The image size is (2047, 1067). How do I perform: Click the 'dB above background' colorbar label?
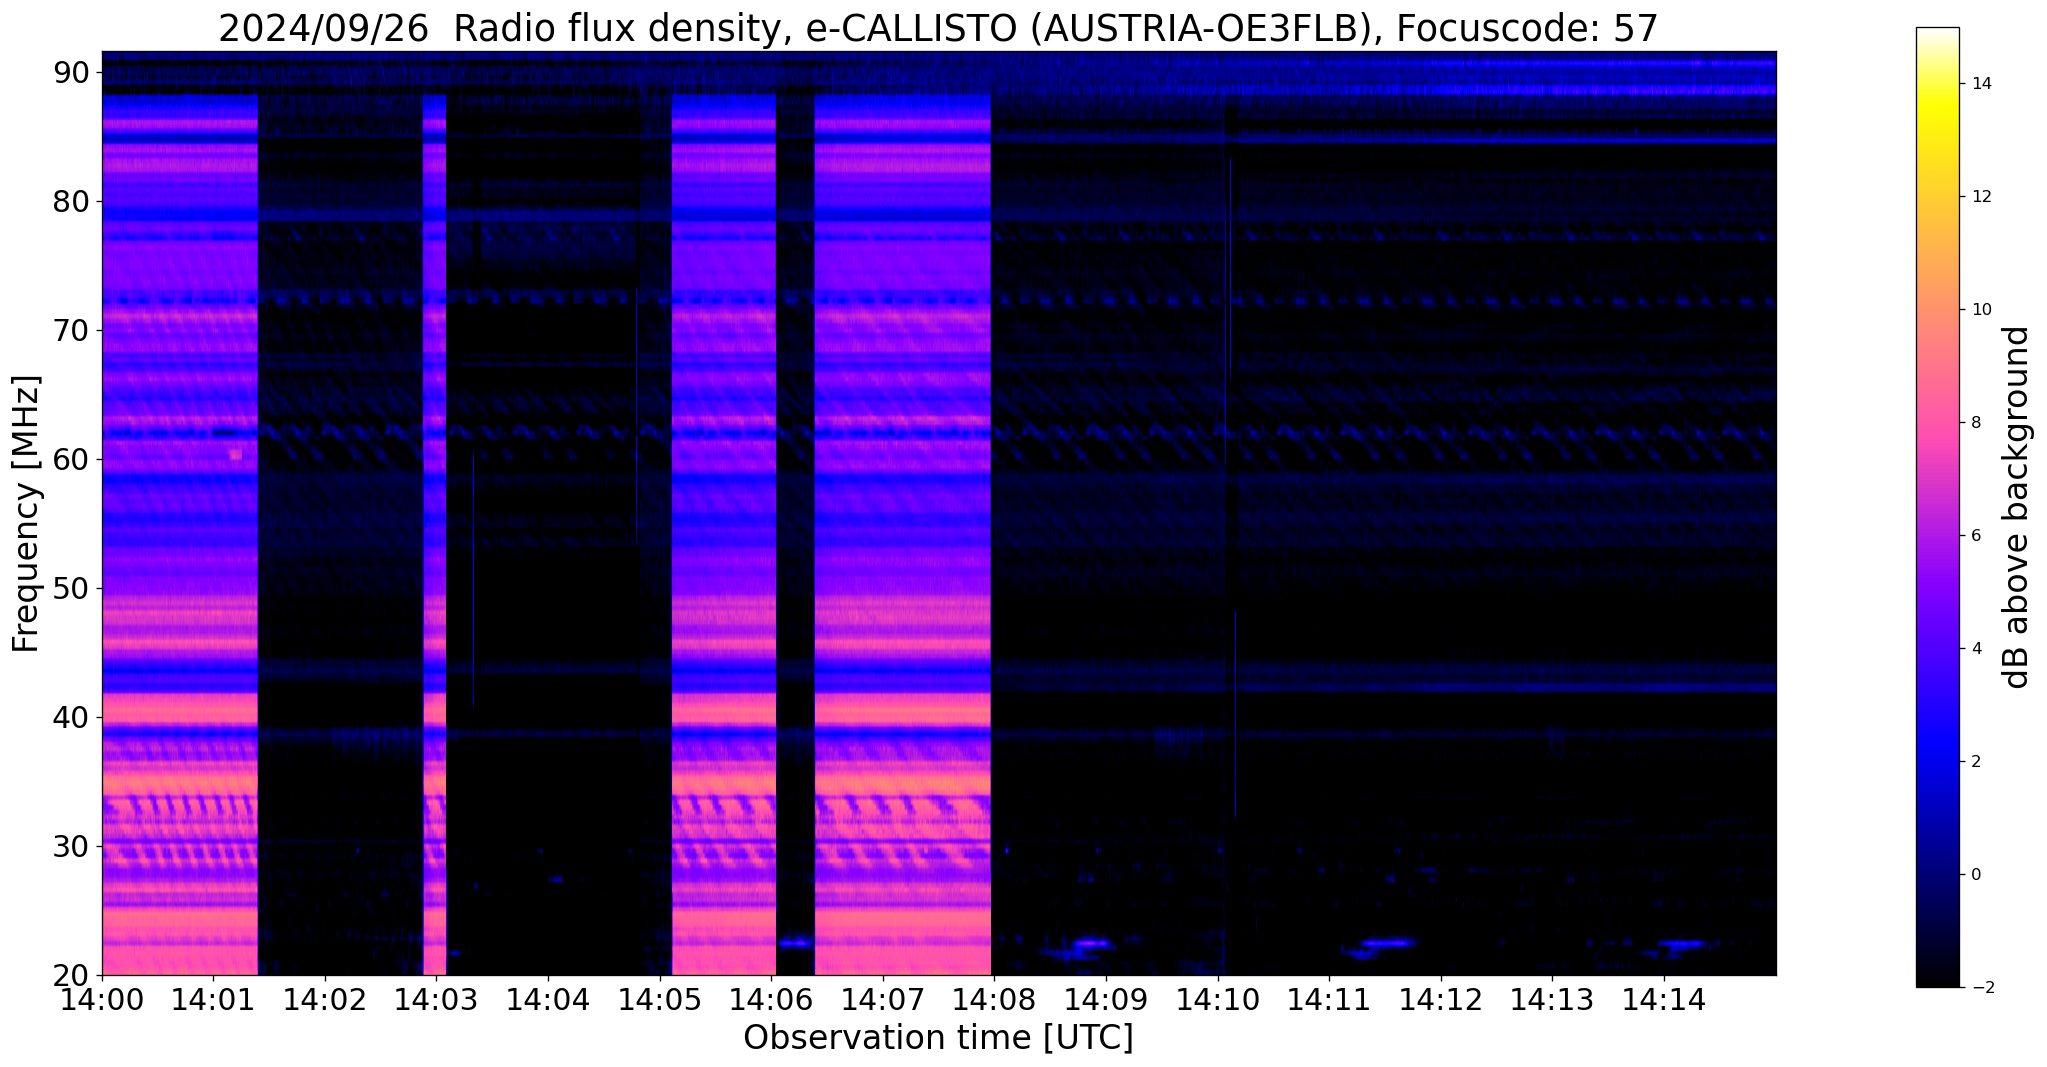pyautogui.click(x=2017, y=507)
